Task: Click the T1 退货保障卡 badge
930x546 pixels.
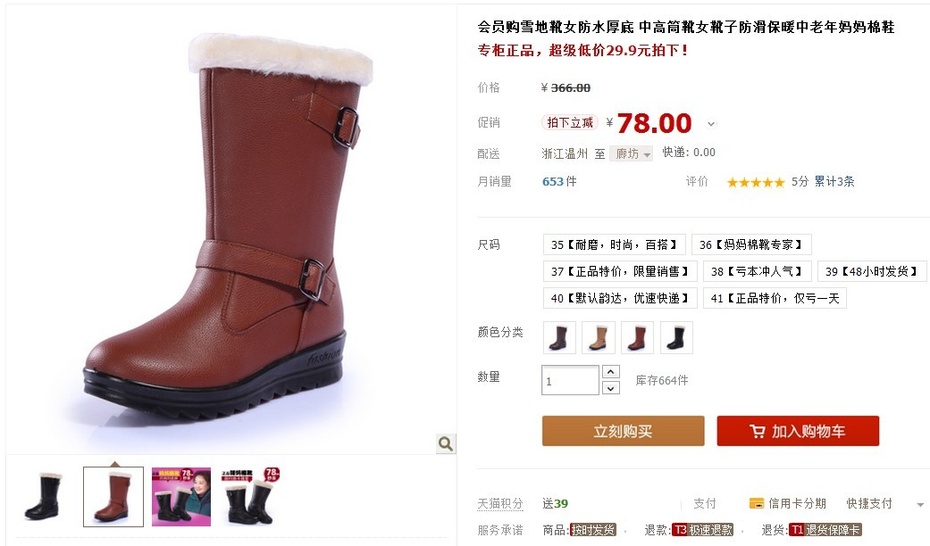Action: (x=825, y=529)
